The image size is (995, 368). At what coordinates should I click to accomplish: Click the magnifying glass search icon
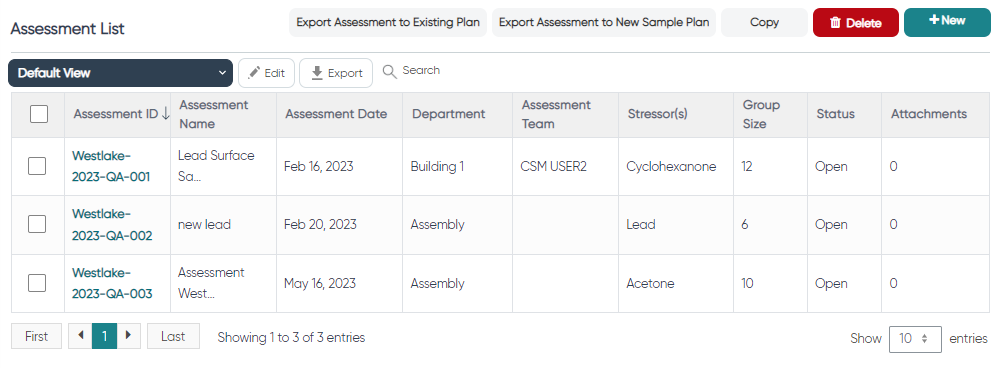tap(390, 70)
